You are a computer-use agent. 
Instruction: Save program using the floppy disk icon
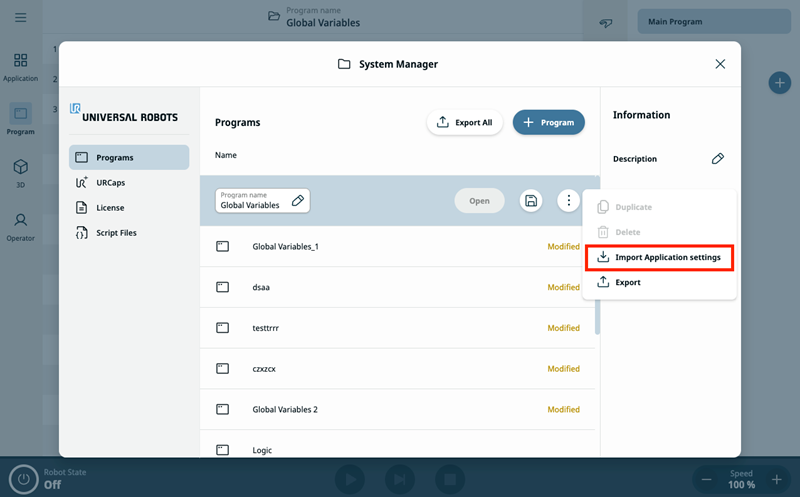531,201
